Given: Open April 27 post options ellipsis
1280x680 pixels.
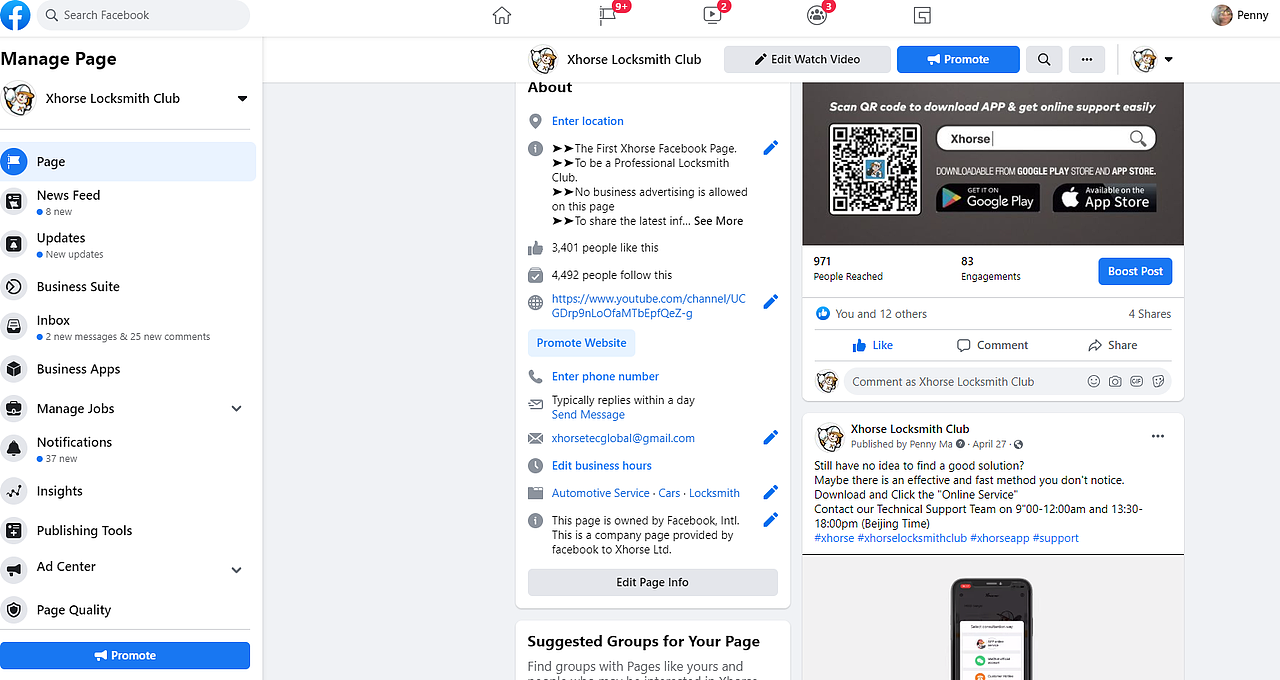Looking at the screenshot, I should coord(1158,437).
